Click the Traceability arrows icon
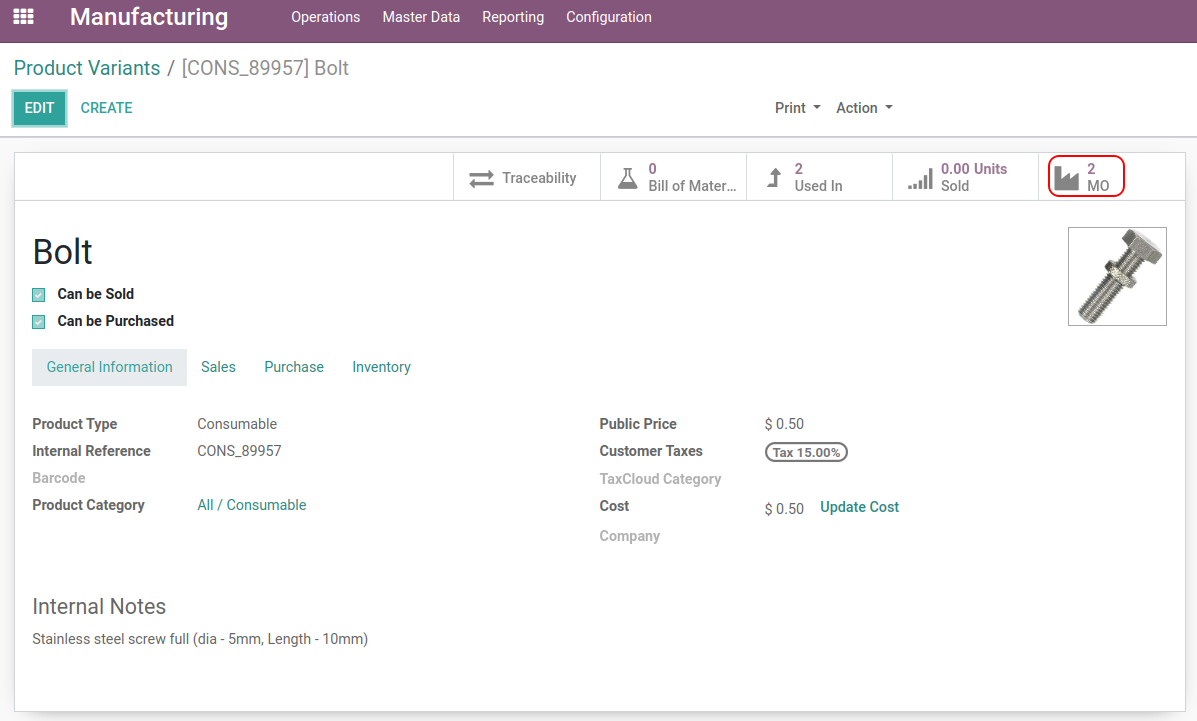The image size is (1197, 721). click(482, 178)
